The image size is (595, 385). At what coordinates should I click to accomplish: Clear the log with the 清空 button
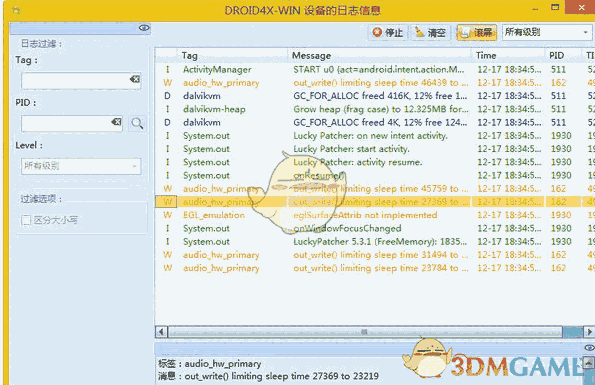(430, 33)
